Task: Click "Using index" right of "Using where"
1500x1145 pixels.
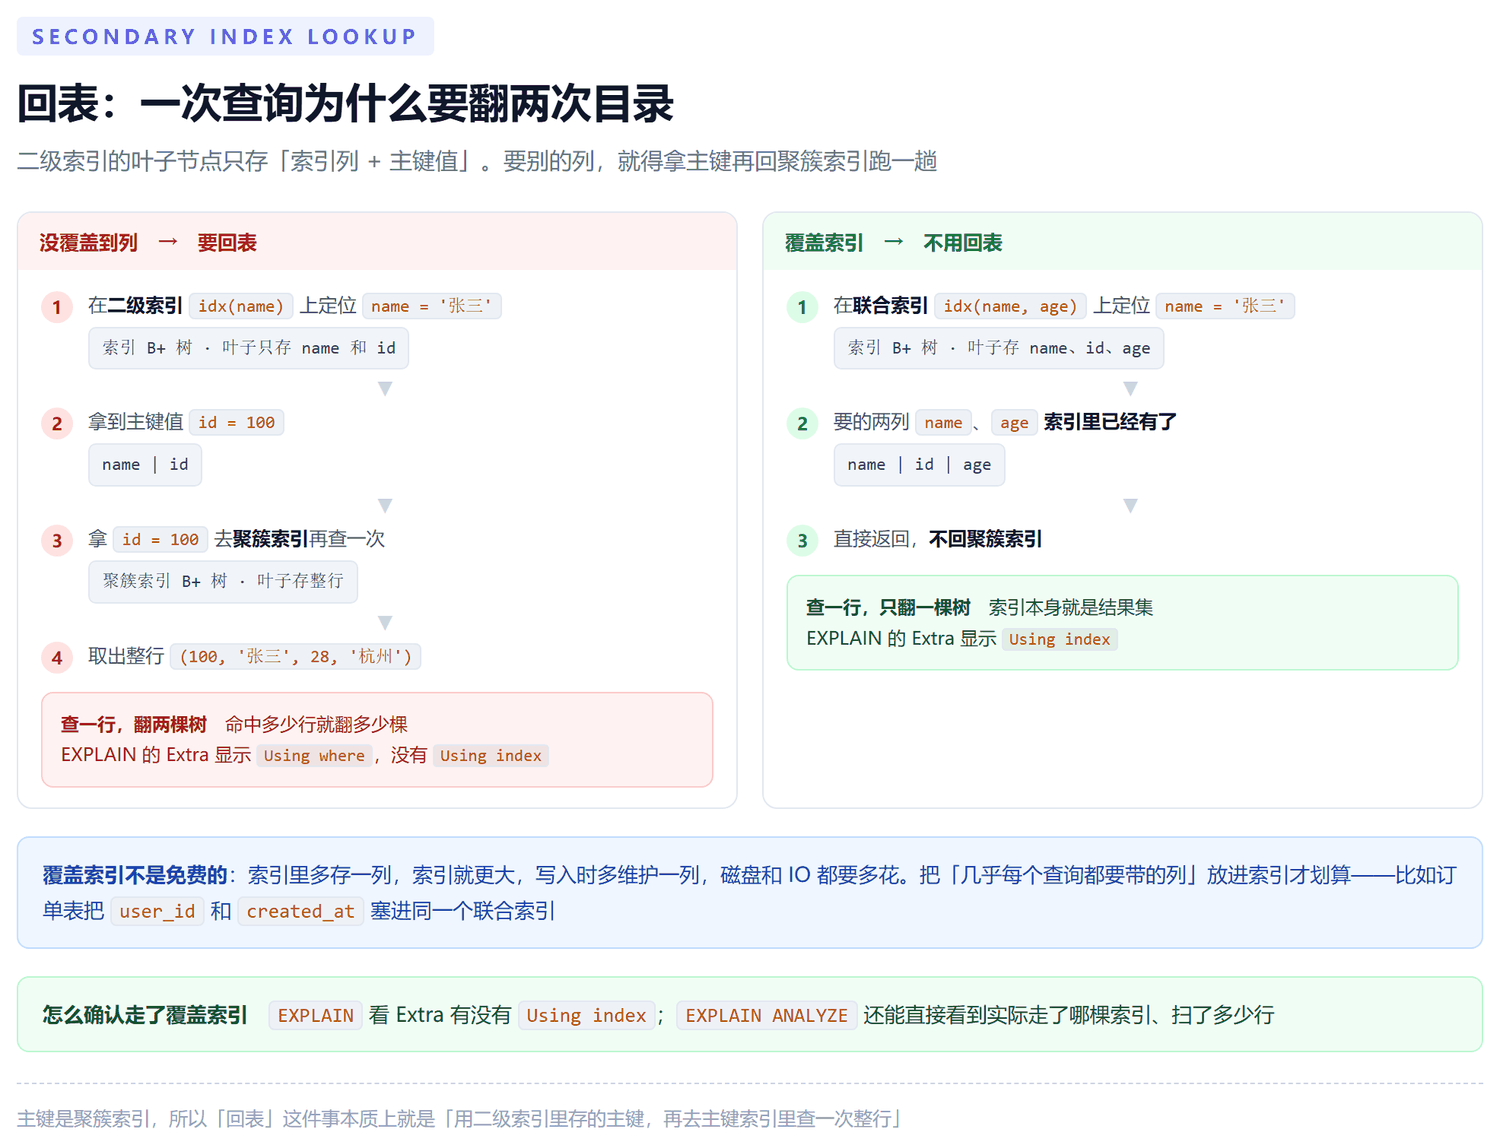Action: tap(491, 756)
